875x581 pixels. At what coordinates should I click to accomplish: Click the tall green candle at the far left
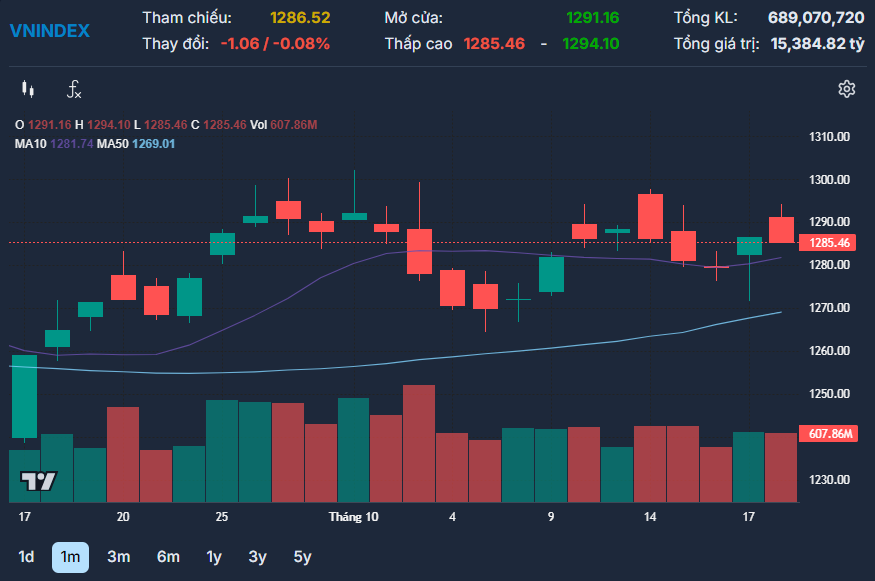(24, 396)
